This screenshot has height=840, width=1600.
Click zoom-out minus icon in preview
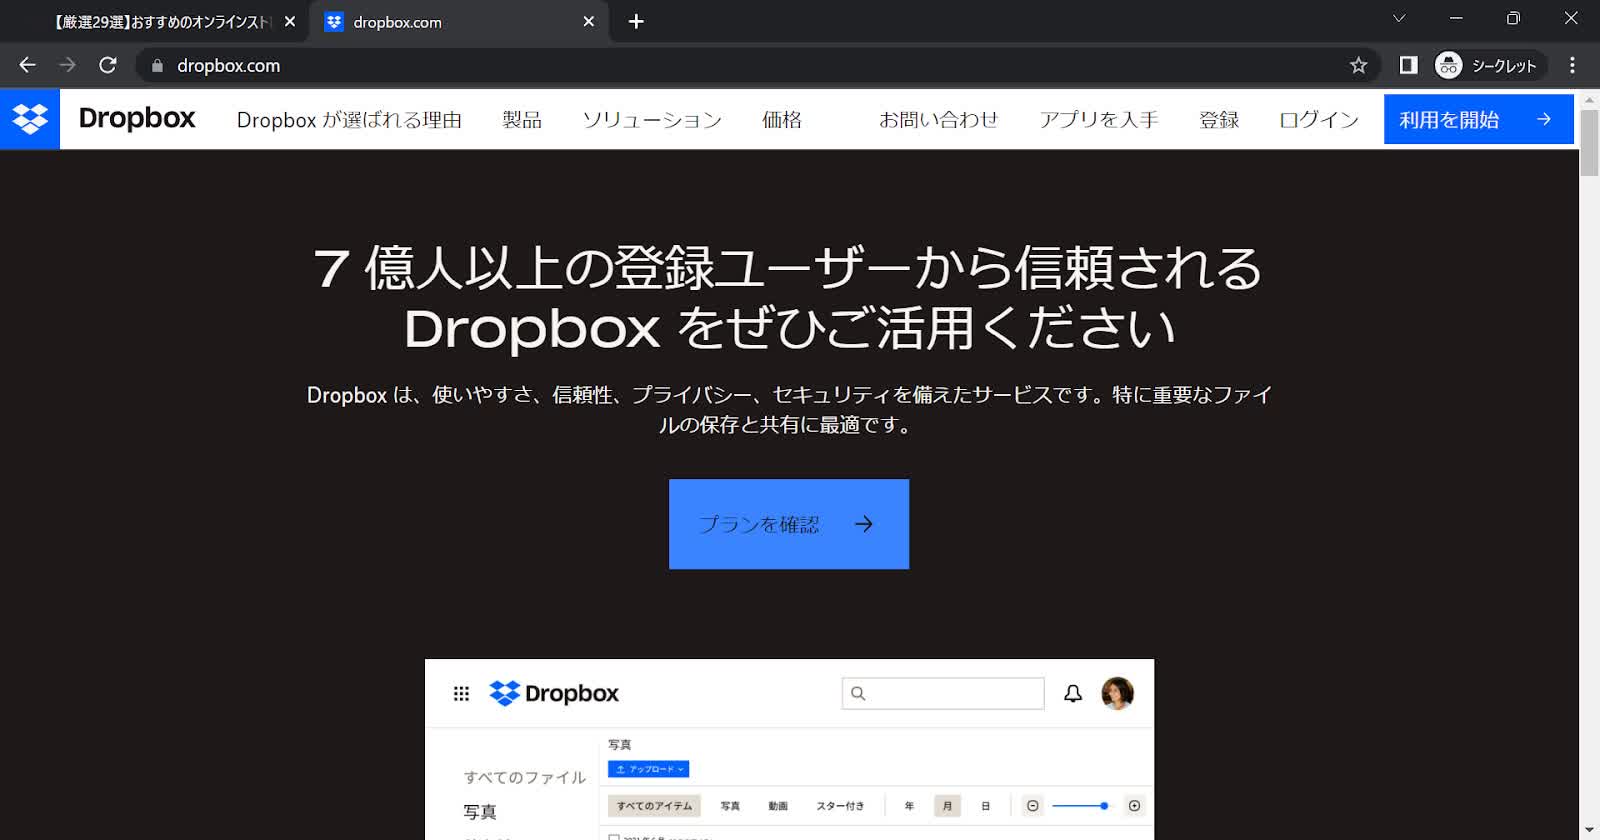coord(1033,805)
